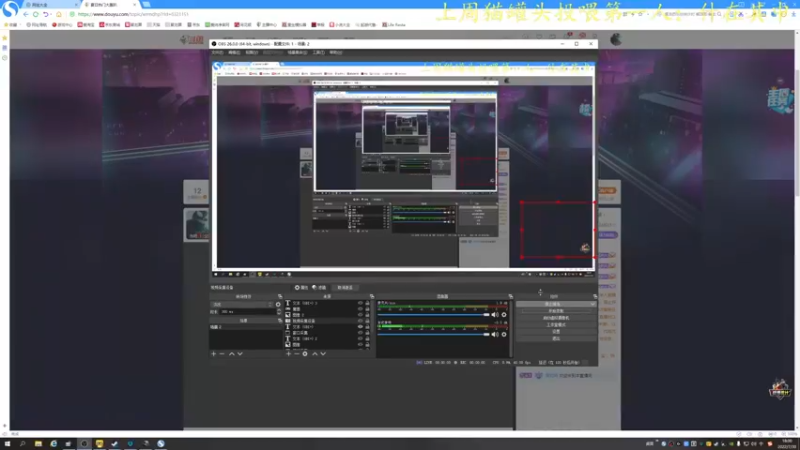Lock the 文本 (GDI+) 3 source
This screenshot has width=800, height=450.
click(367, 303)
